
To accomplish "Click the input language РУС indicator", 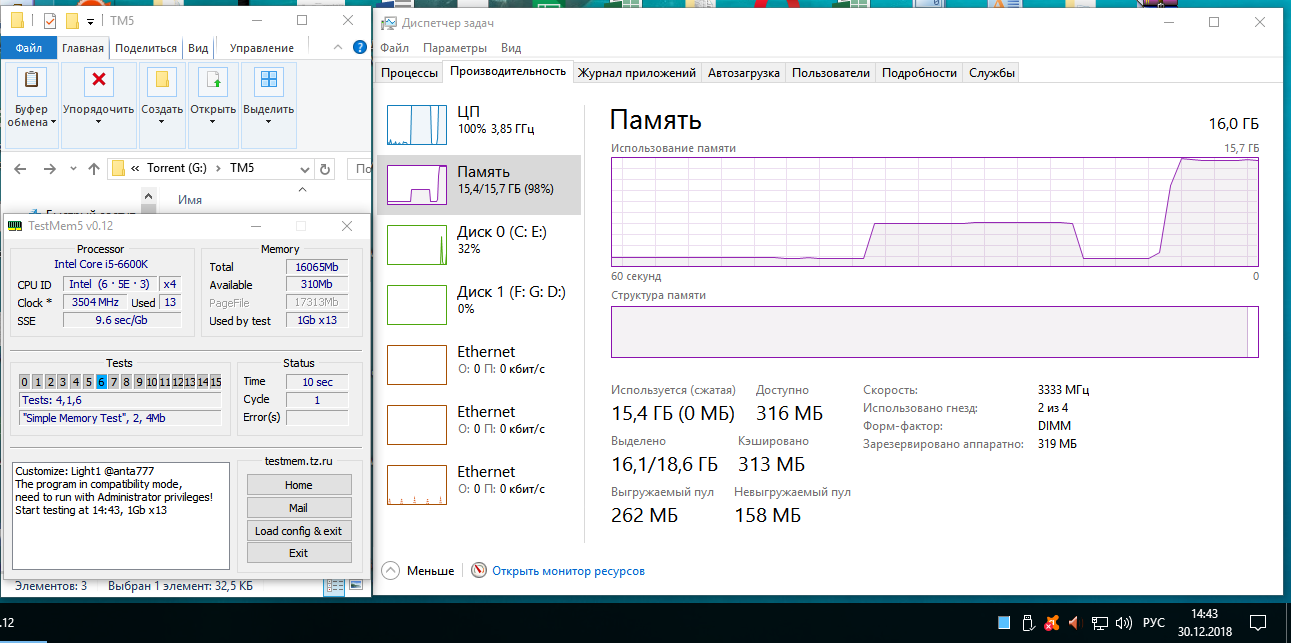I will point(1153,623).
